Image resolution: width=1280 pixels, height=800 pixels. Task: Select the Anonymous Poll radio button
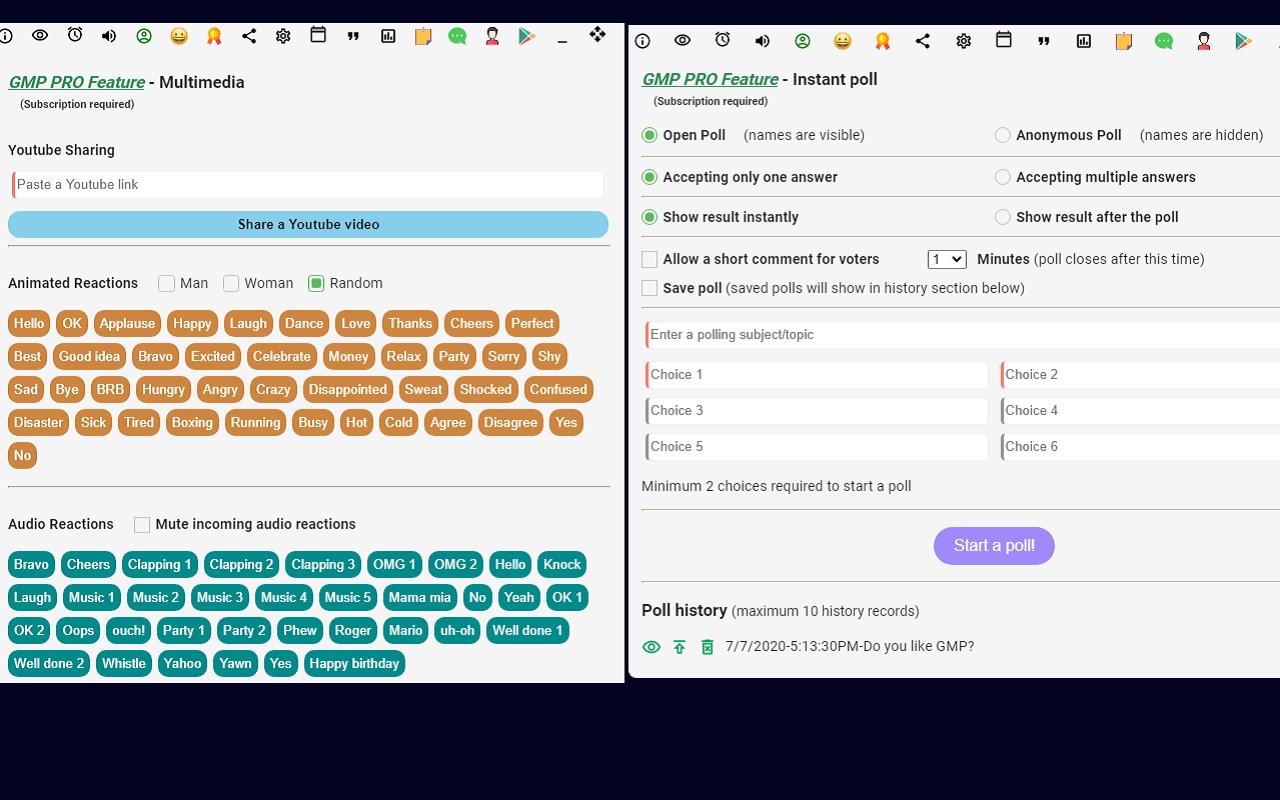1002,135
